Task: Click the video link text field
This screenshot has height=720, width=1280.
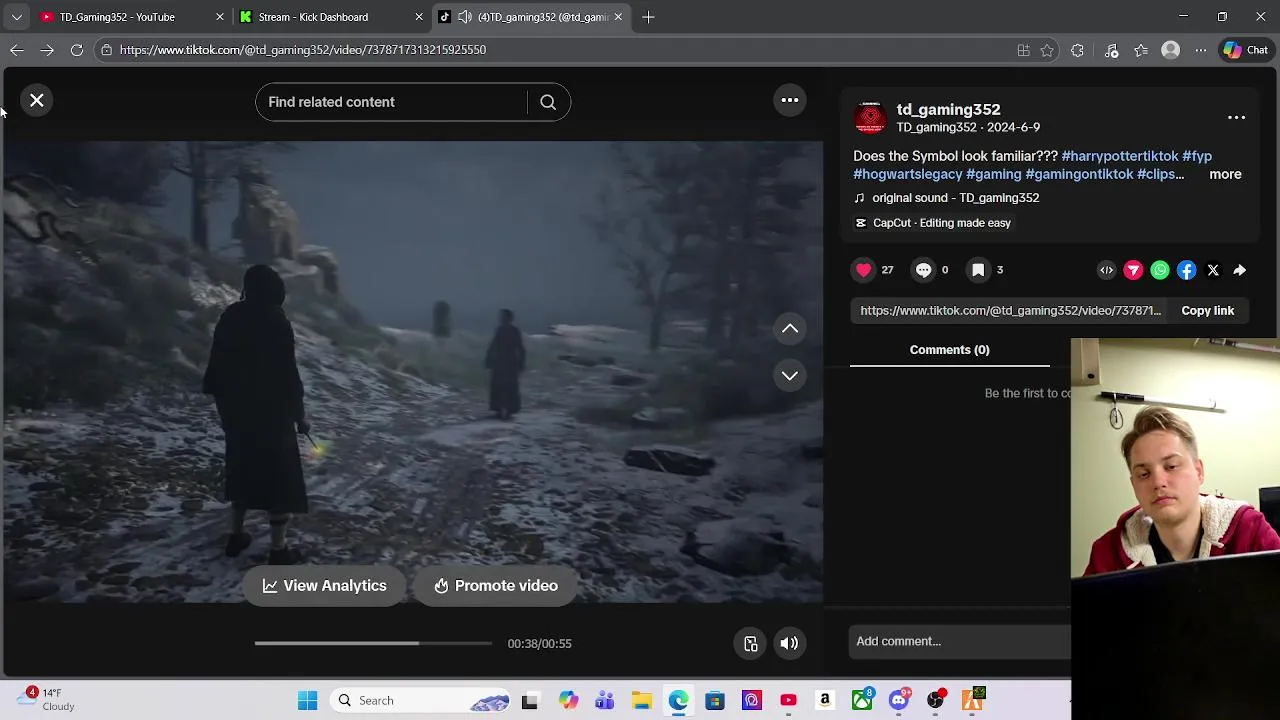Action: point(1010,311)
